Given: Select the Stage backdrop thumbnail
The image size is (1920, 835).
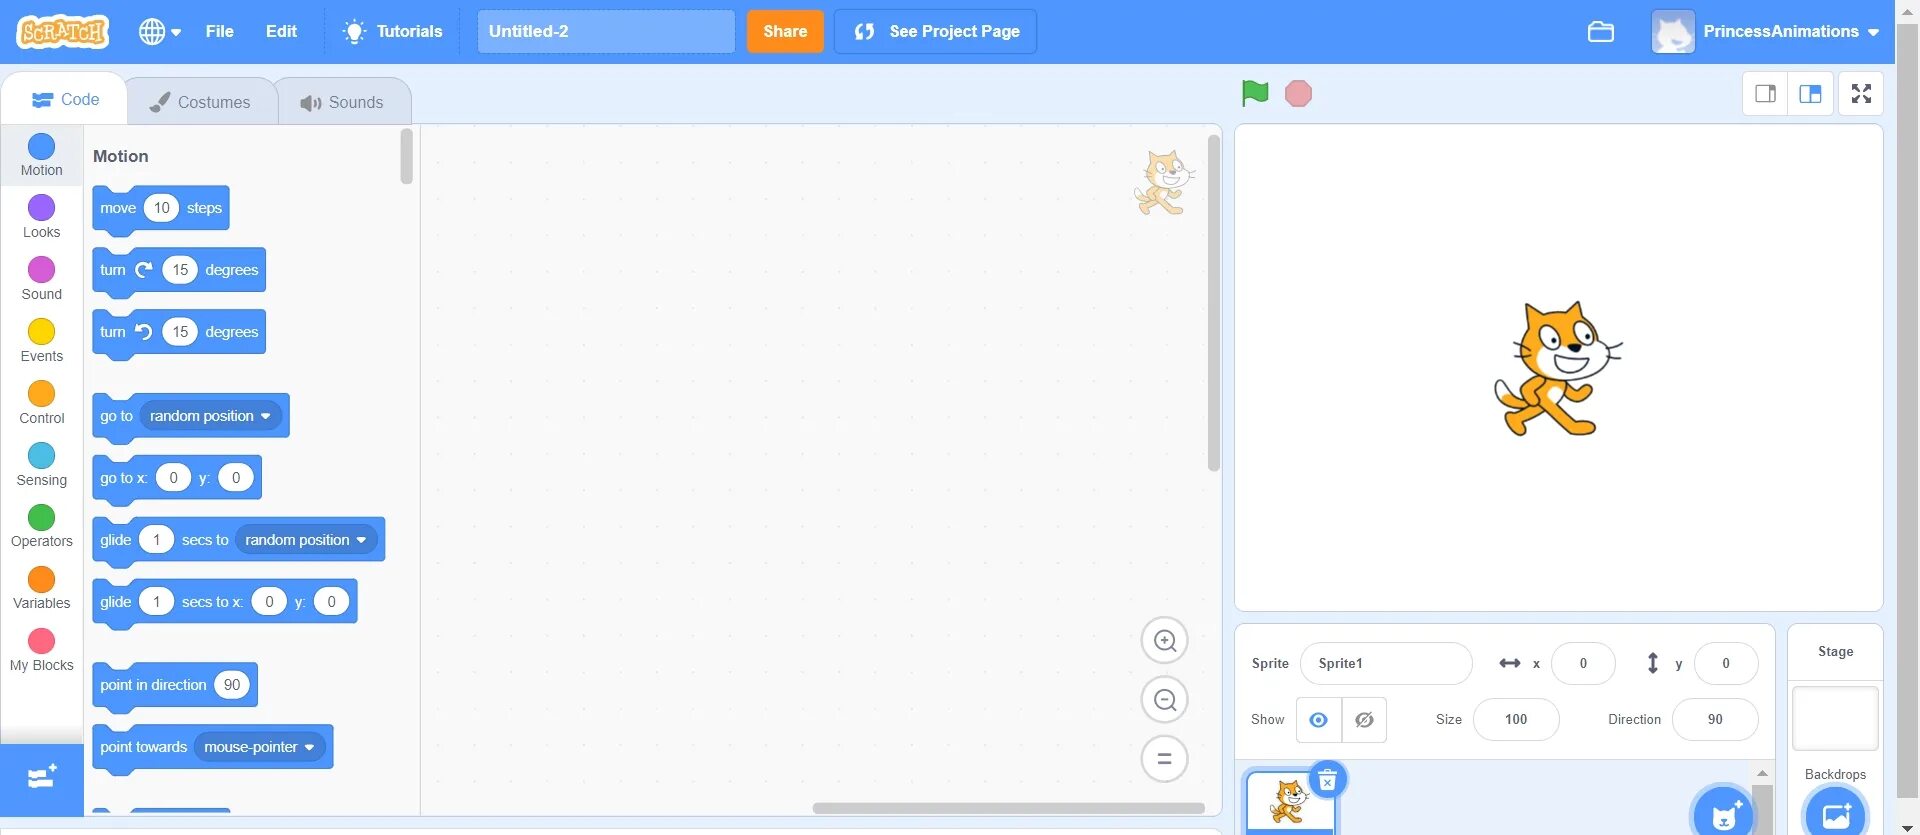Looking at the screenshot, I should (1836, 718).
